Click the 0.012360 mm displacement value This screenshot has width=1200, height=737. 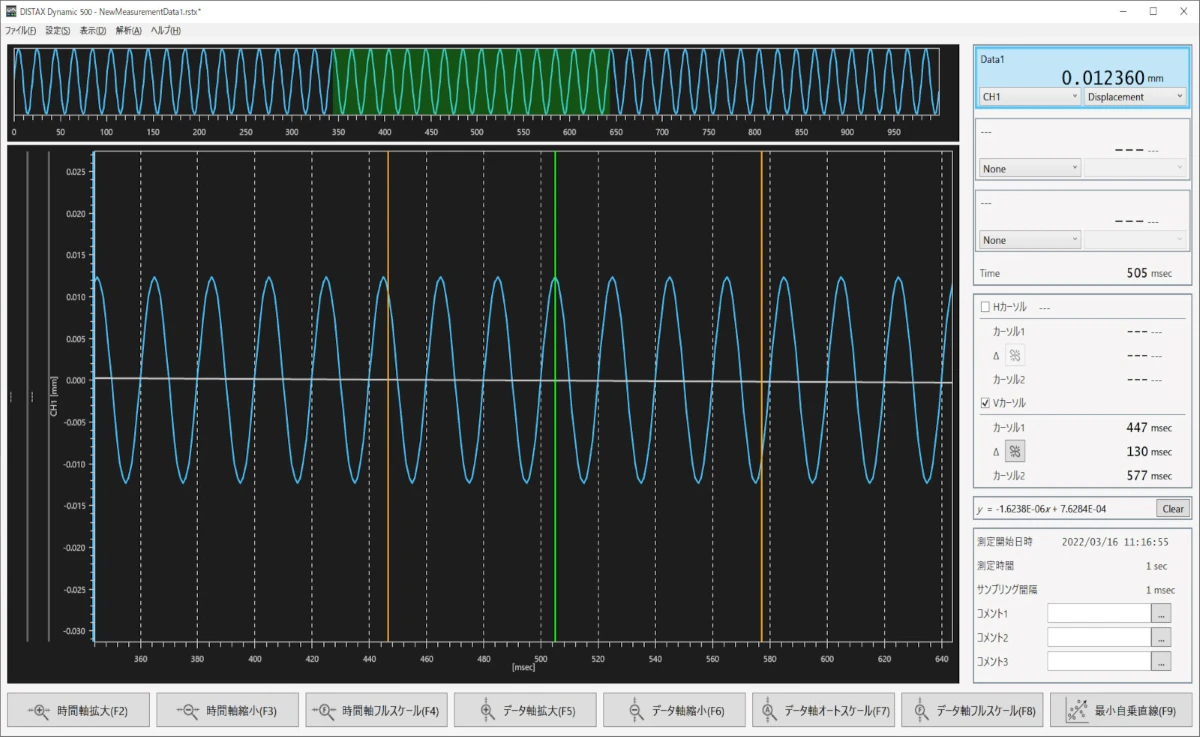[1112, 78]
